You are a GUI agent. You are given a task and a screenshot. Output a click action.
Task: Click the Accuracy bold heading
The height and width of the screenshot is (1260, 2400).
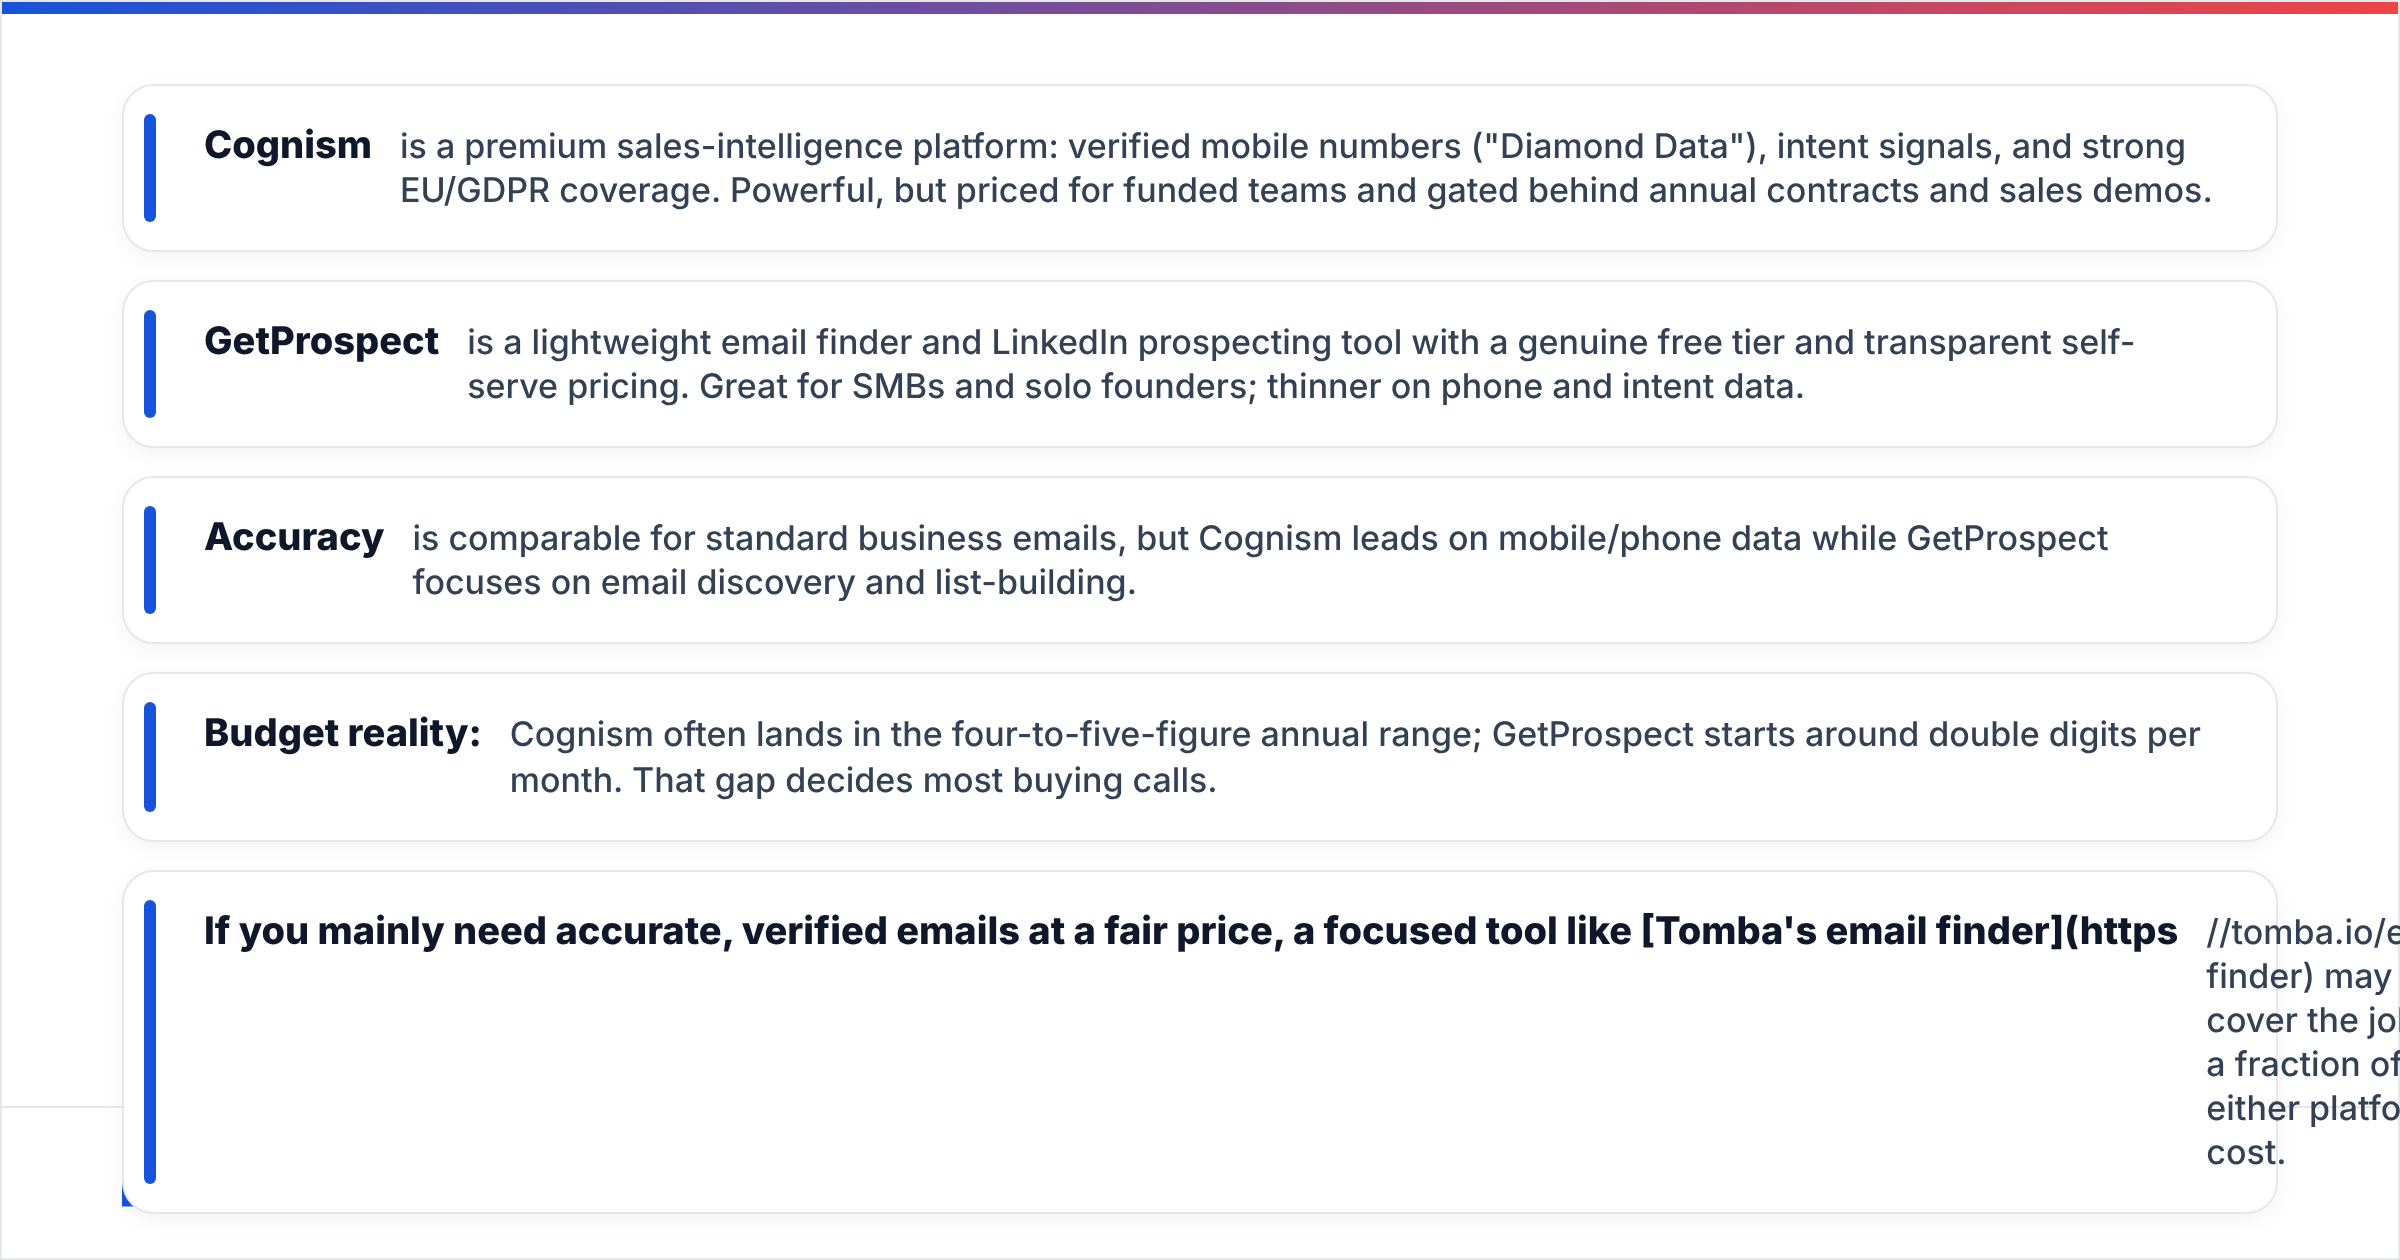tap(294, 538)
